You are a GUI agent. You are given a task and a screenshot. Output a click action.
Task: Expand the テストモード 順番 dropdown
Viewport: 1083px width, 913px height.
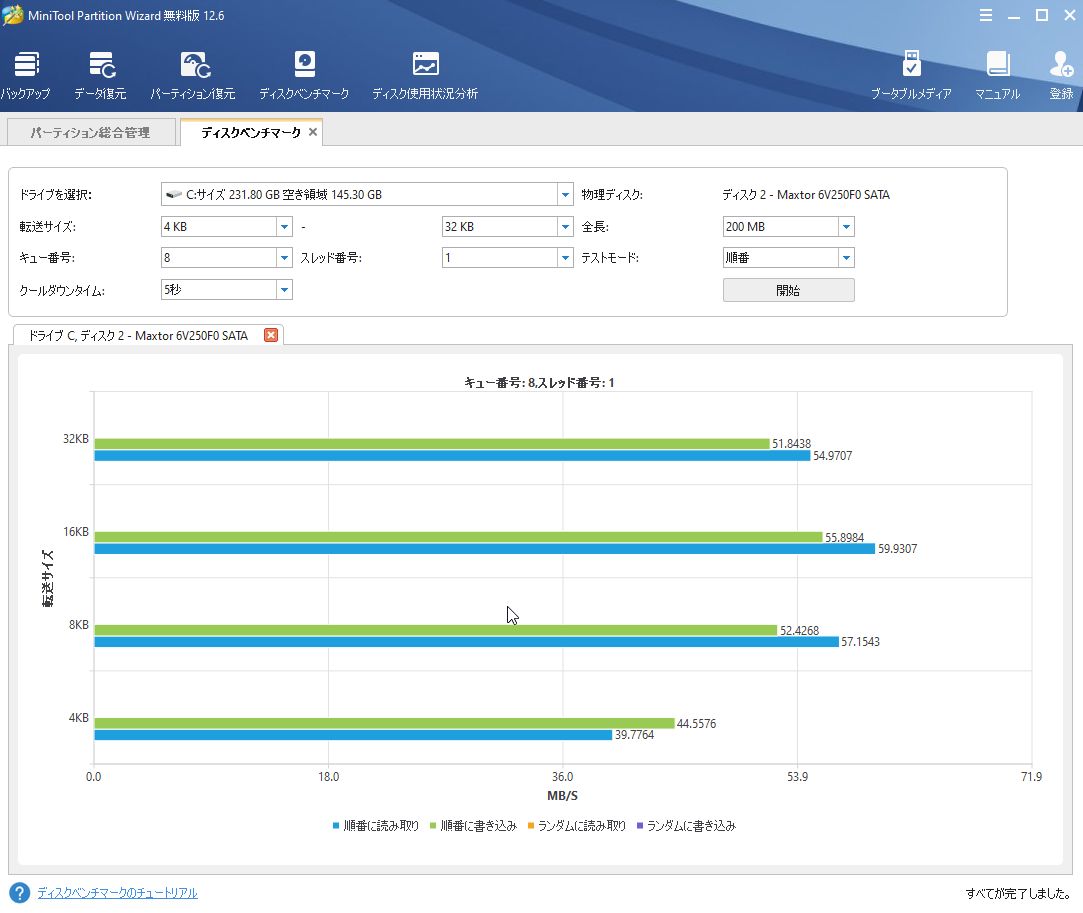pos(846,258)
